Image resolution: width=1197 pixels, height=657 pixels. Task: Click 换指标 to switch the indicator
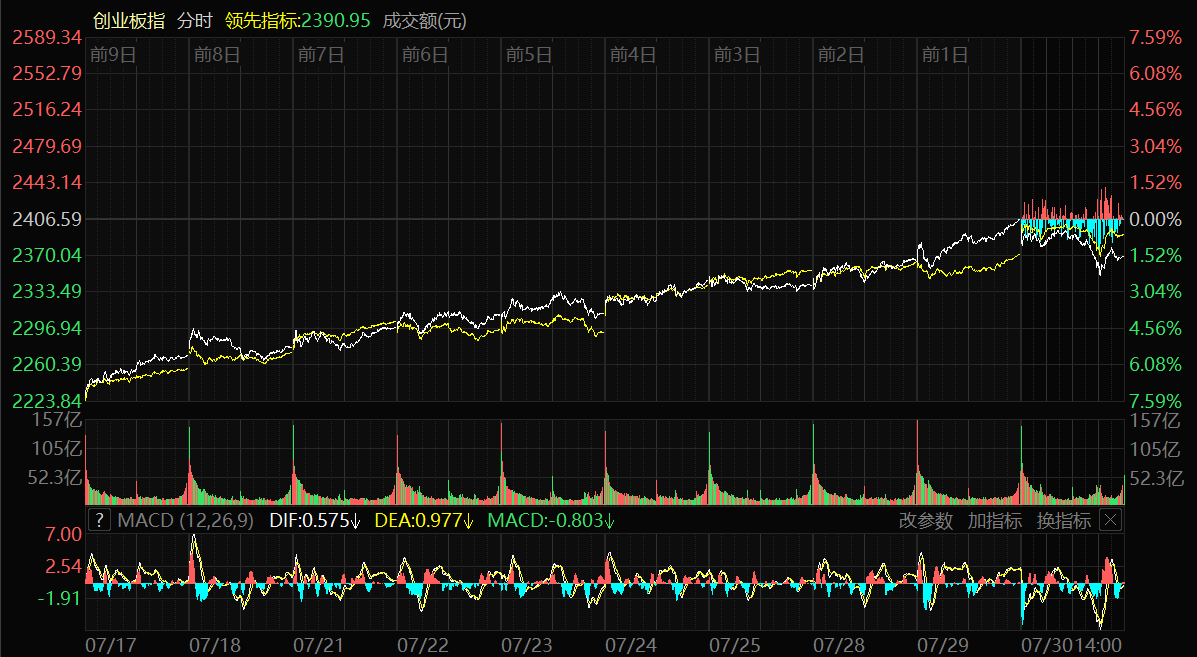pos(1063,520)
